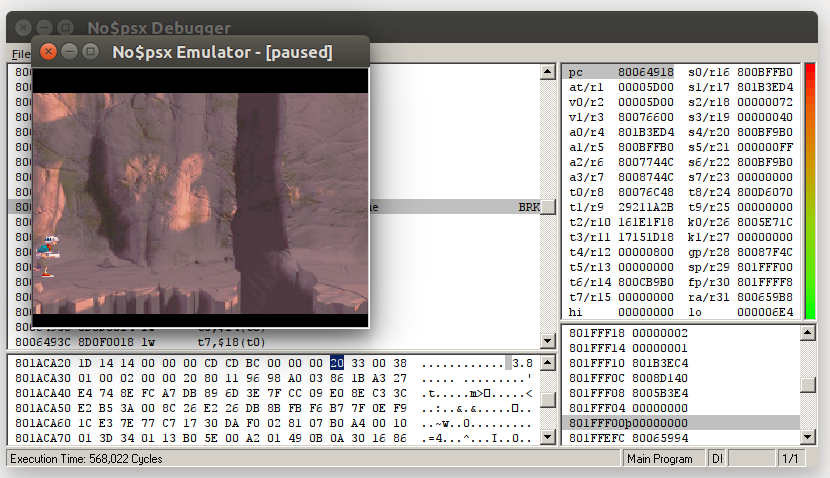Image resolution: width=830 pixels, height=478 pixels.
Task: Close the No$psx Emulator window
Action: [48, 51]
